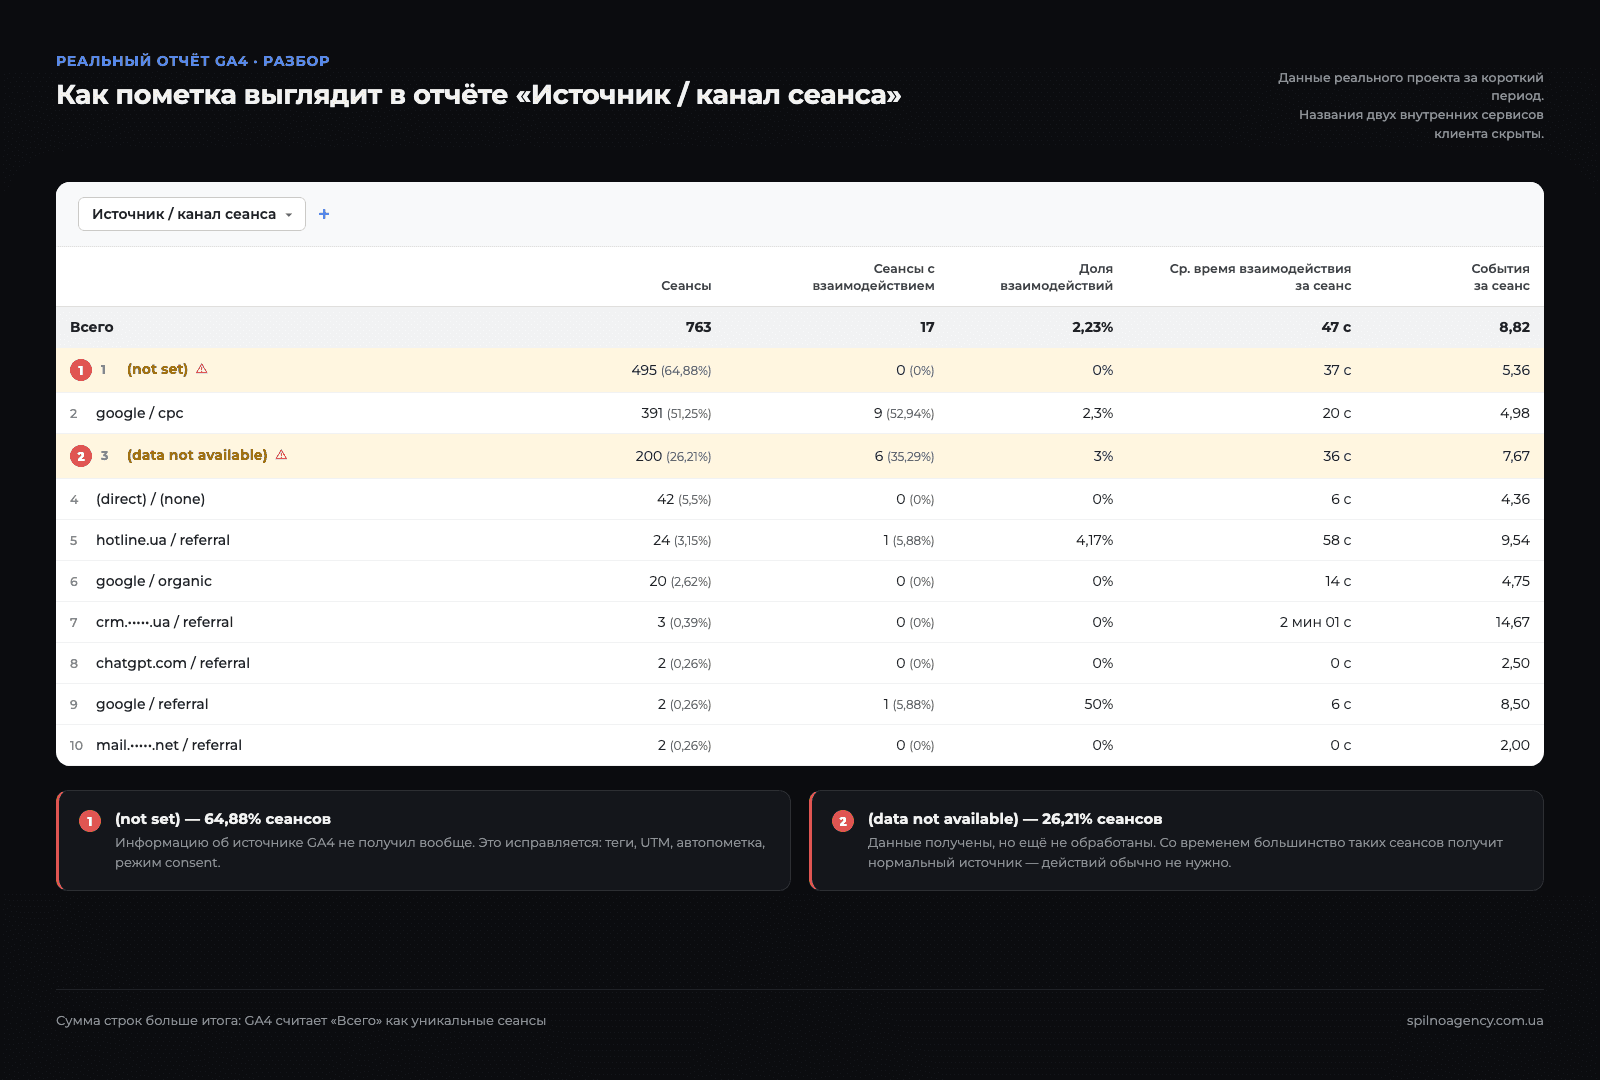
Task: Click total engagement rate 2,23%
Action: coord(1092,327)
